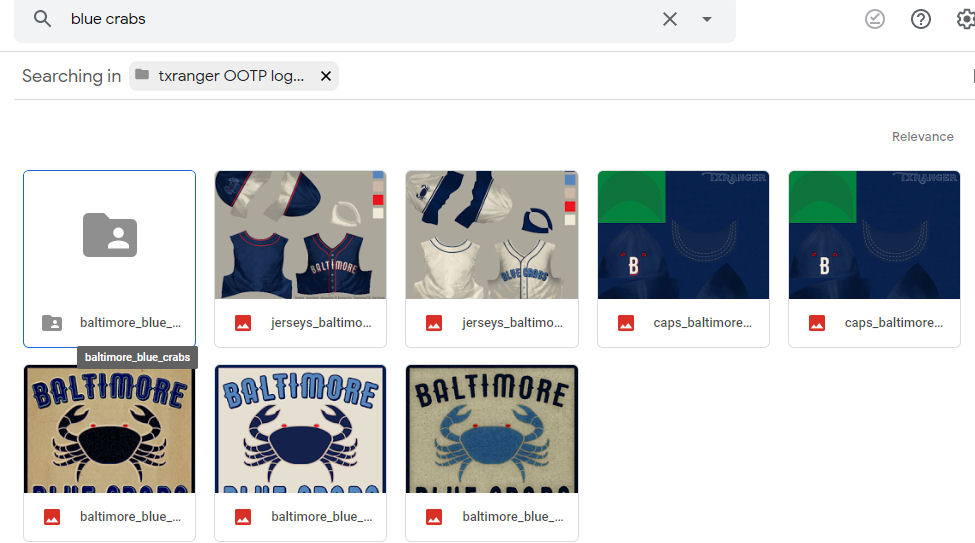Open the second caps_baltimore image preview
The width and height of the screenshot is (975, 543).
click(x=874, y=235)
